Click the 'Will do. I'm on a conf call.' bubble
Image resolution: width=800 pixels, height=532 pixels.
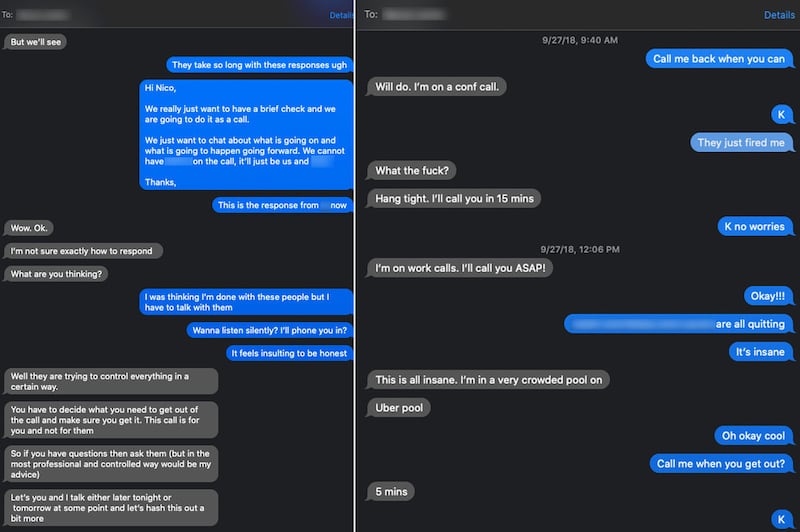click(x=438, y=87)
